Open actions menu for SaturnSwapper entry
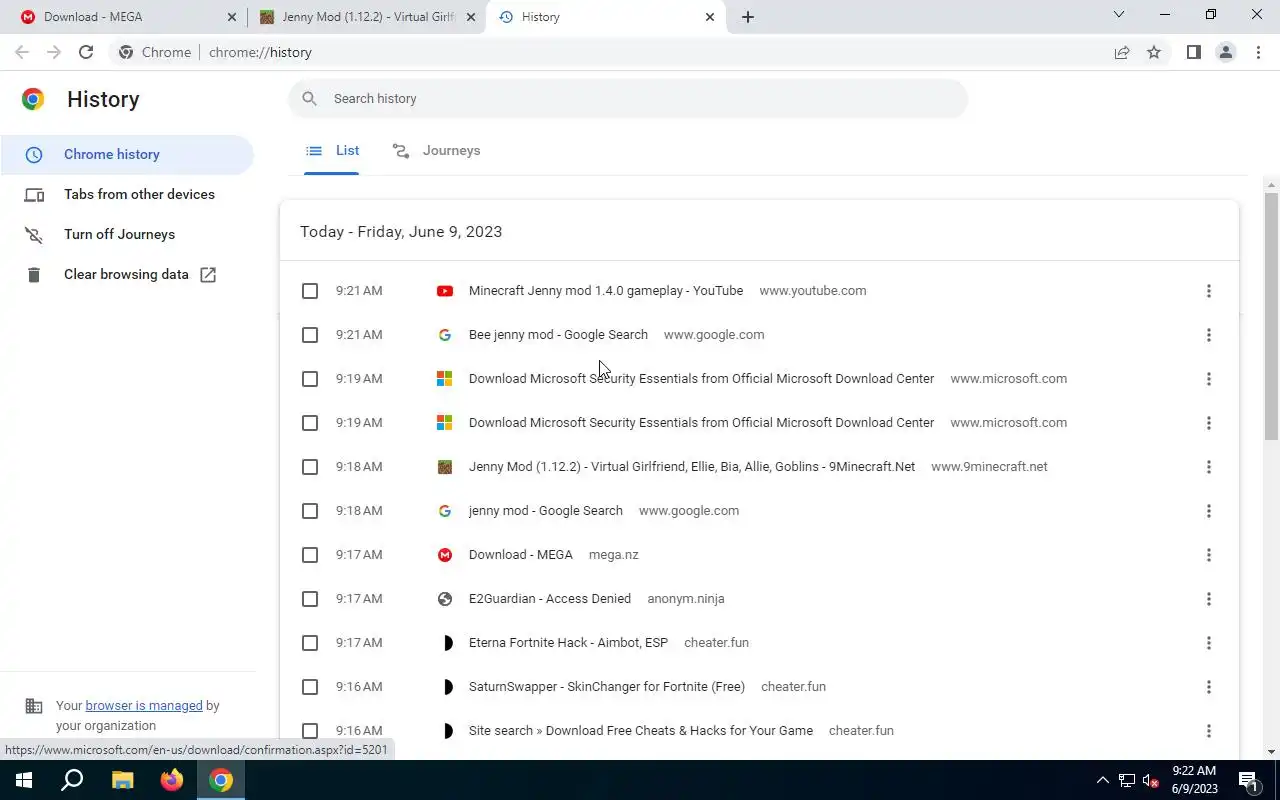This screenshot has height=800, width=1280. coord(1208,687)
